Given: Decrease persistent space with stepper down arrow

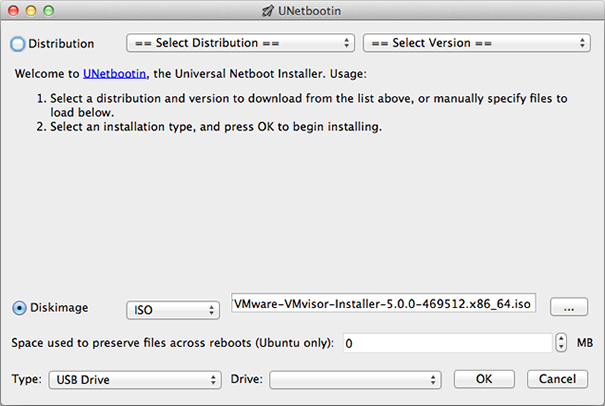Looking at the screenshot, I should [x=561, y=347].
